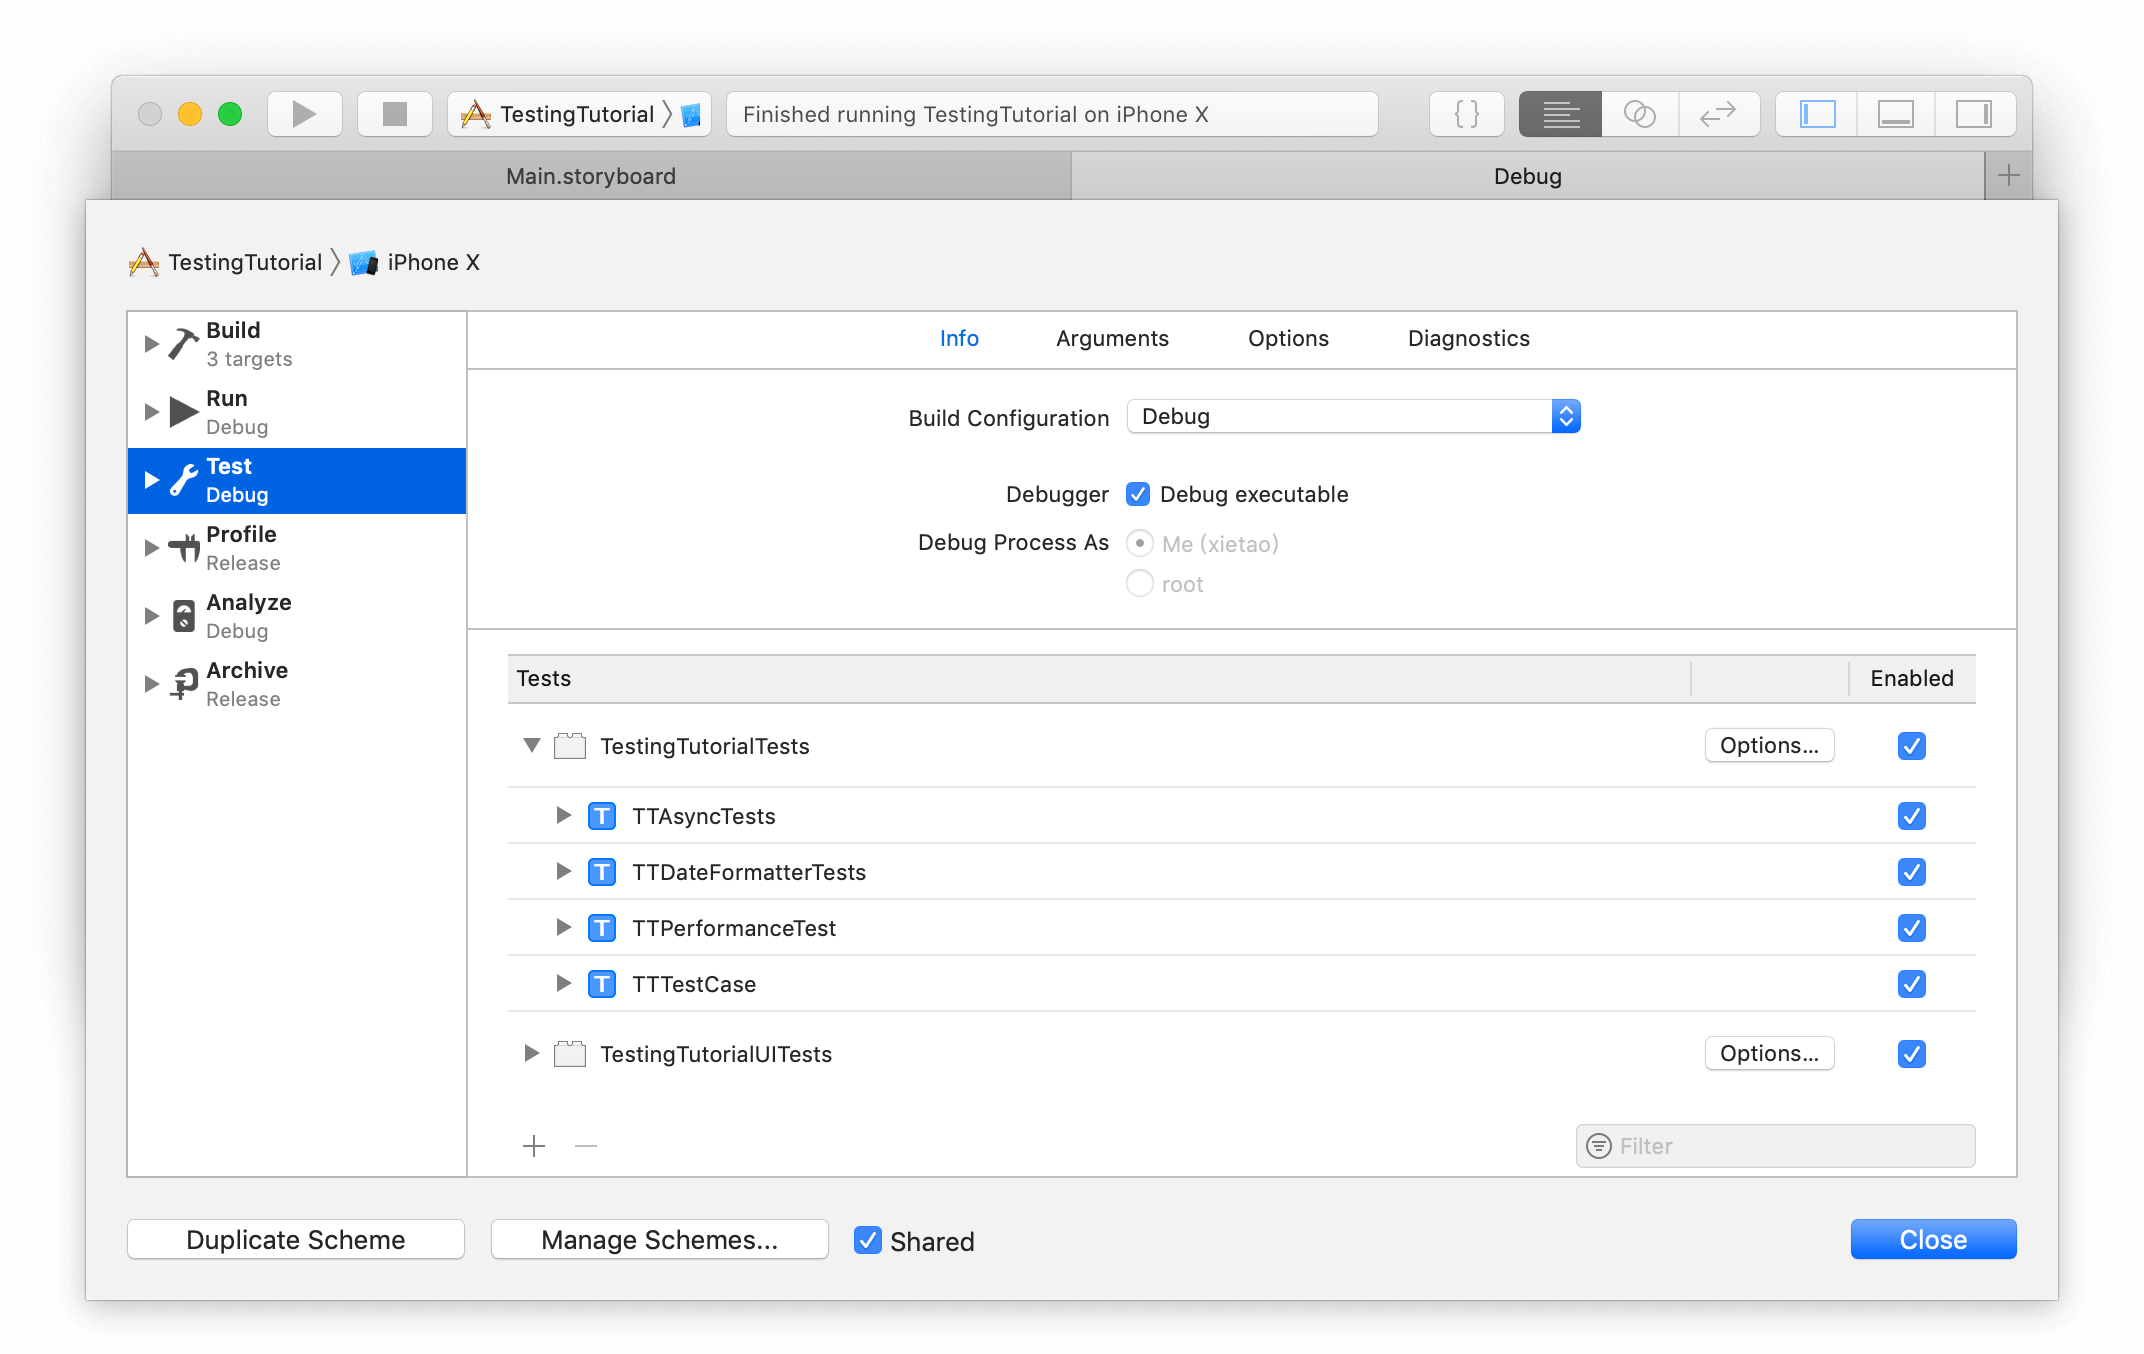Click the Manage Schemes… button
Image resolution: width=2144 pixels, height=1354 pixels.
(x=659, y=1239)
